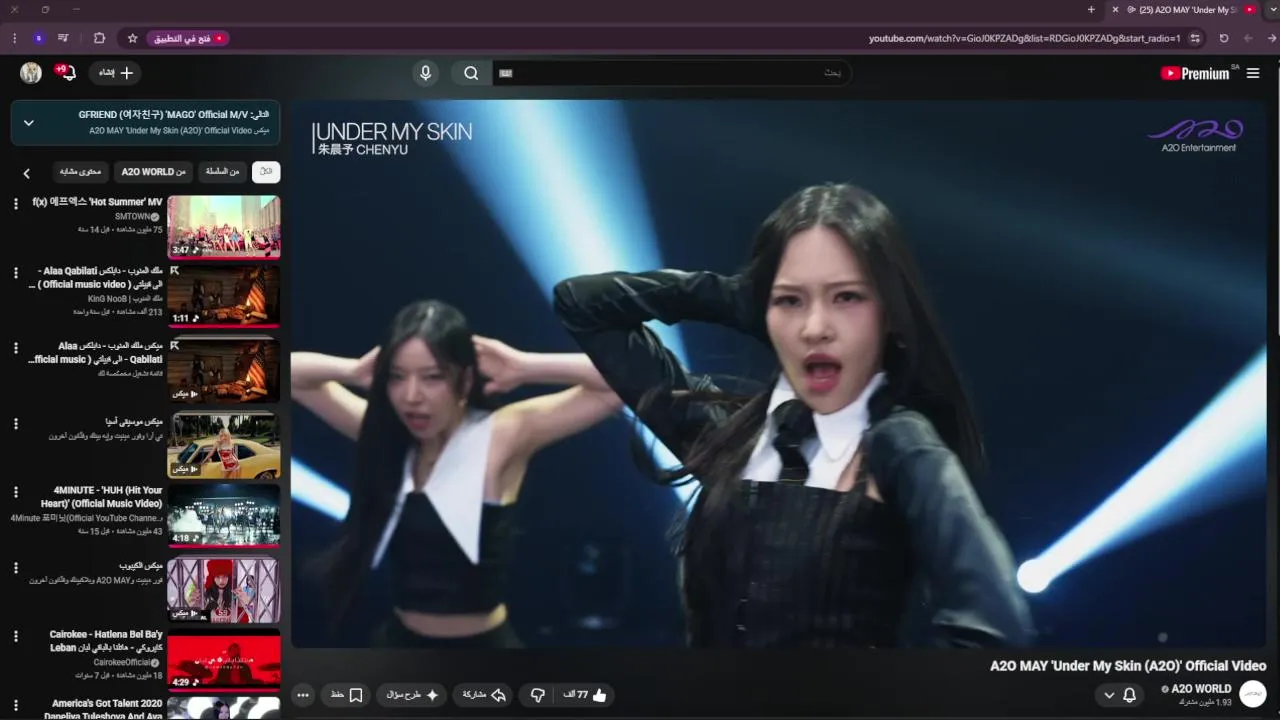Screen dimensions: 1280x720
Task: Open the notifications bell showing 9+
Action: pyautogui.click(x=67, y=72)
